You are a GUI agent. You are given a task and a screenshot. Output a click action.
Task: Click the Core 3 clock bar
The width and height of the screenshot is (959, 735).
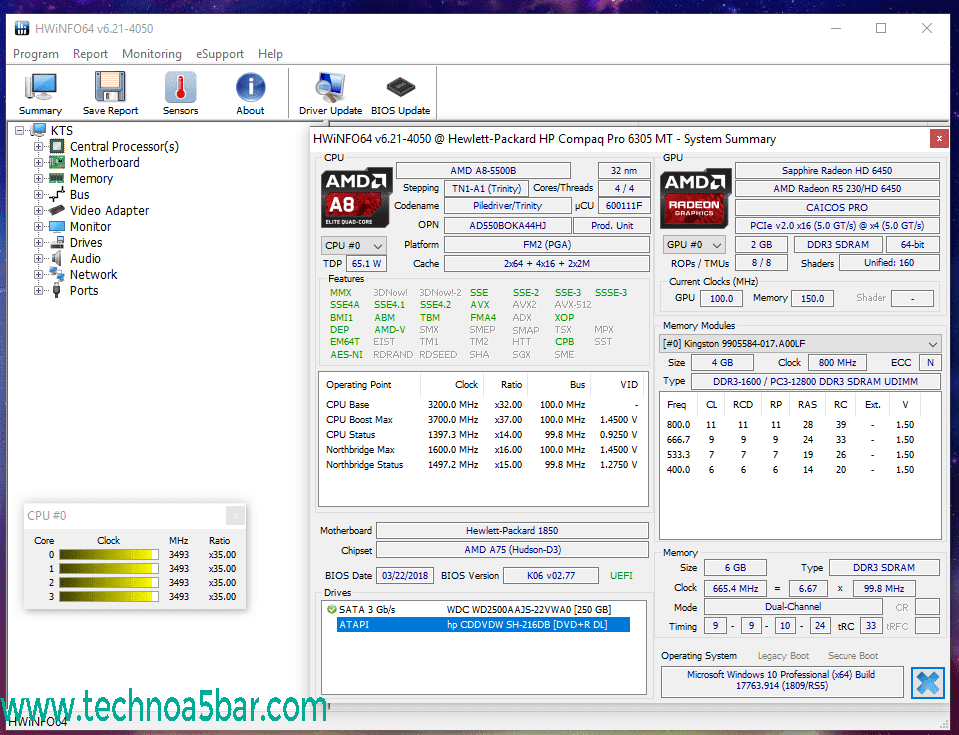point(109,596)
